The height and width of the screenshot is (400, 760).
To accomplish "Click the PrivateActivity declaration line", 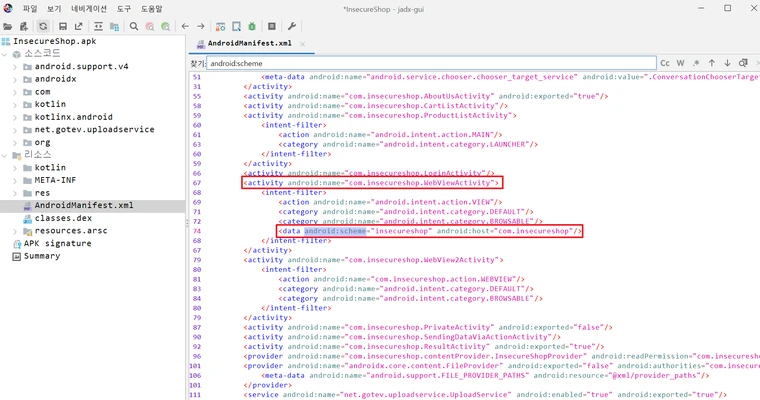I will [428, 327].
